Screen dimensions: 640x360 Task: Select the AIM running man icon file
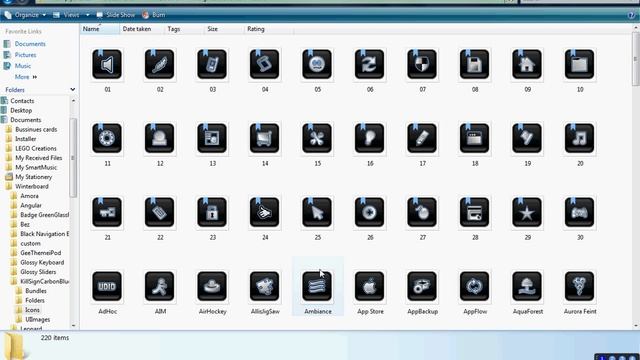(160, 287)
